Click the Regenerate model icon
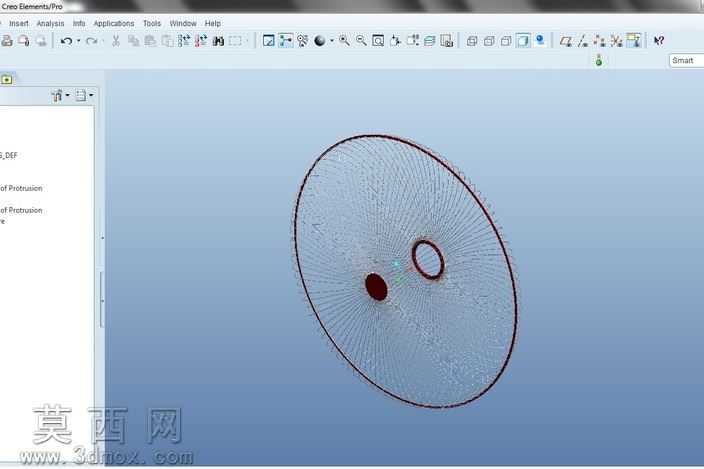The image size is (704, 469). [184, 41]
